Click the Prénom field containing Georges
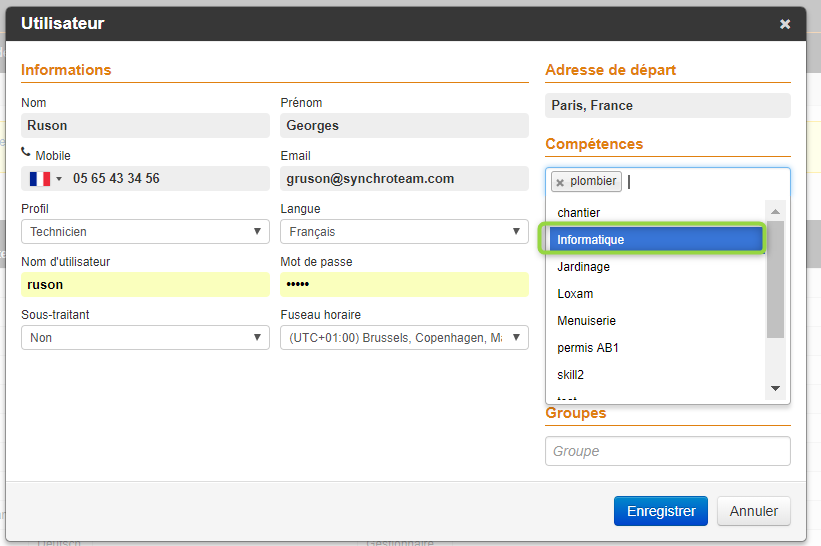This screenshot has height=546, width=821. click(x=404, y=126)
